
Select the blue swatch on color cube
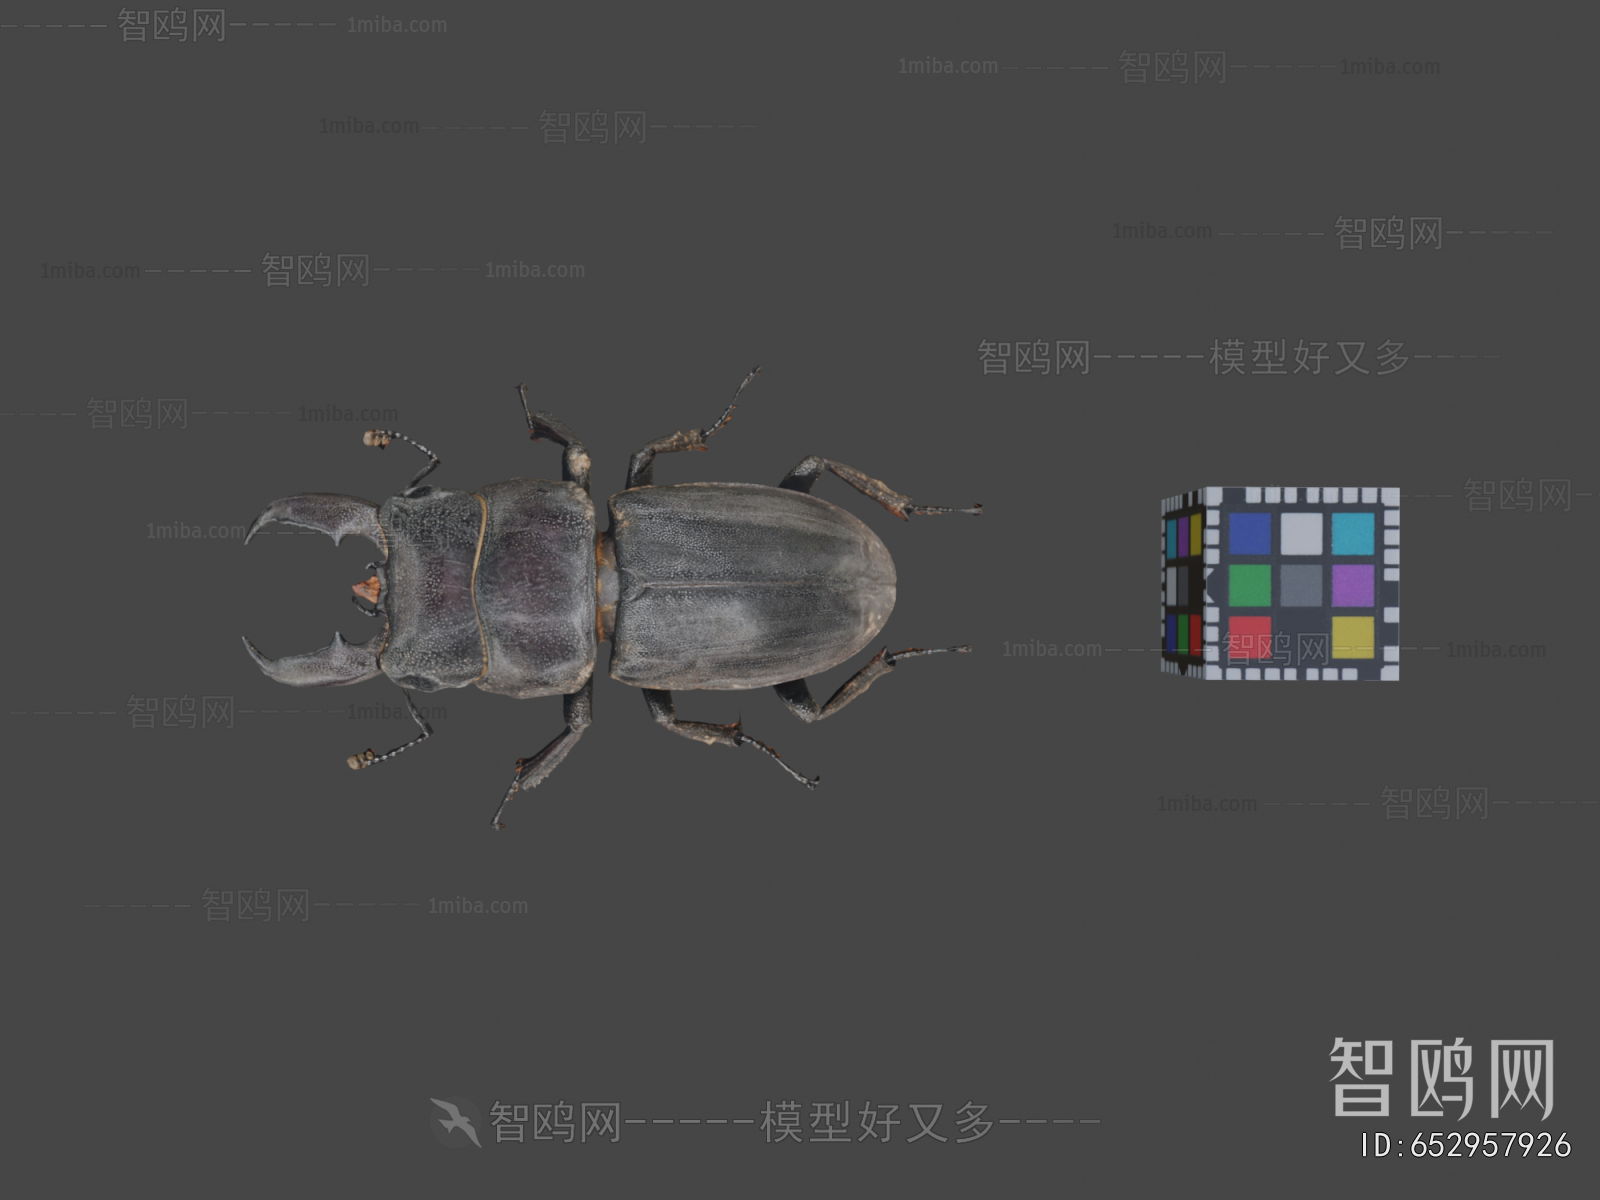point(1249,533)
